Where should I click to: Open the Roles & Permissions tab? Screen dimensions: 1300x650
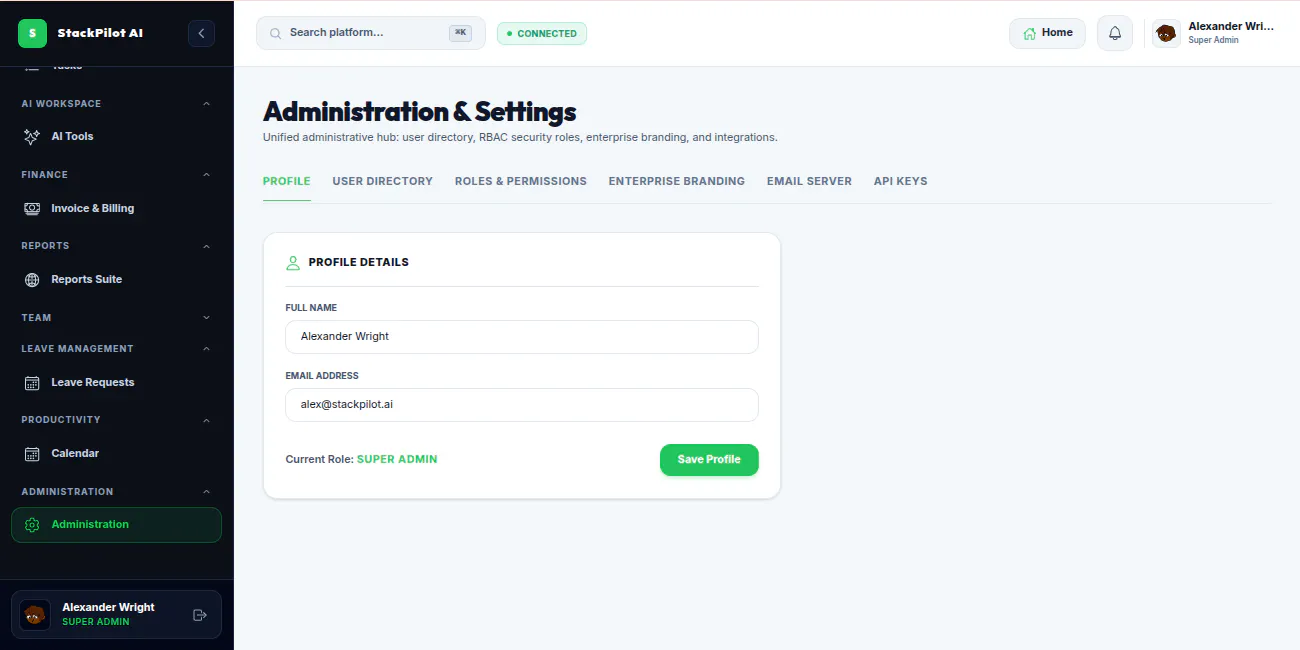(x=521, y=182)
